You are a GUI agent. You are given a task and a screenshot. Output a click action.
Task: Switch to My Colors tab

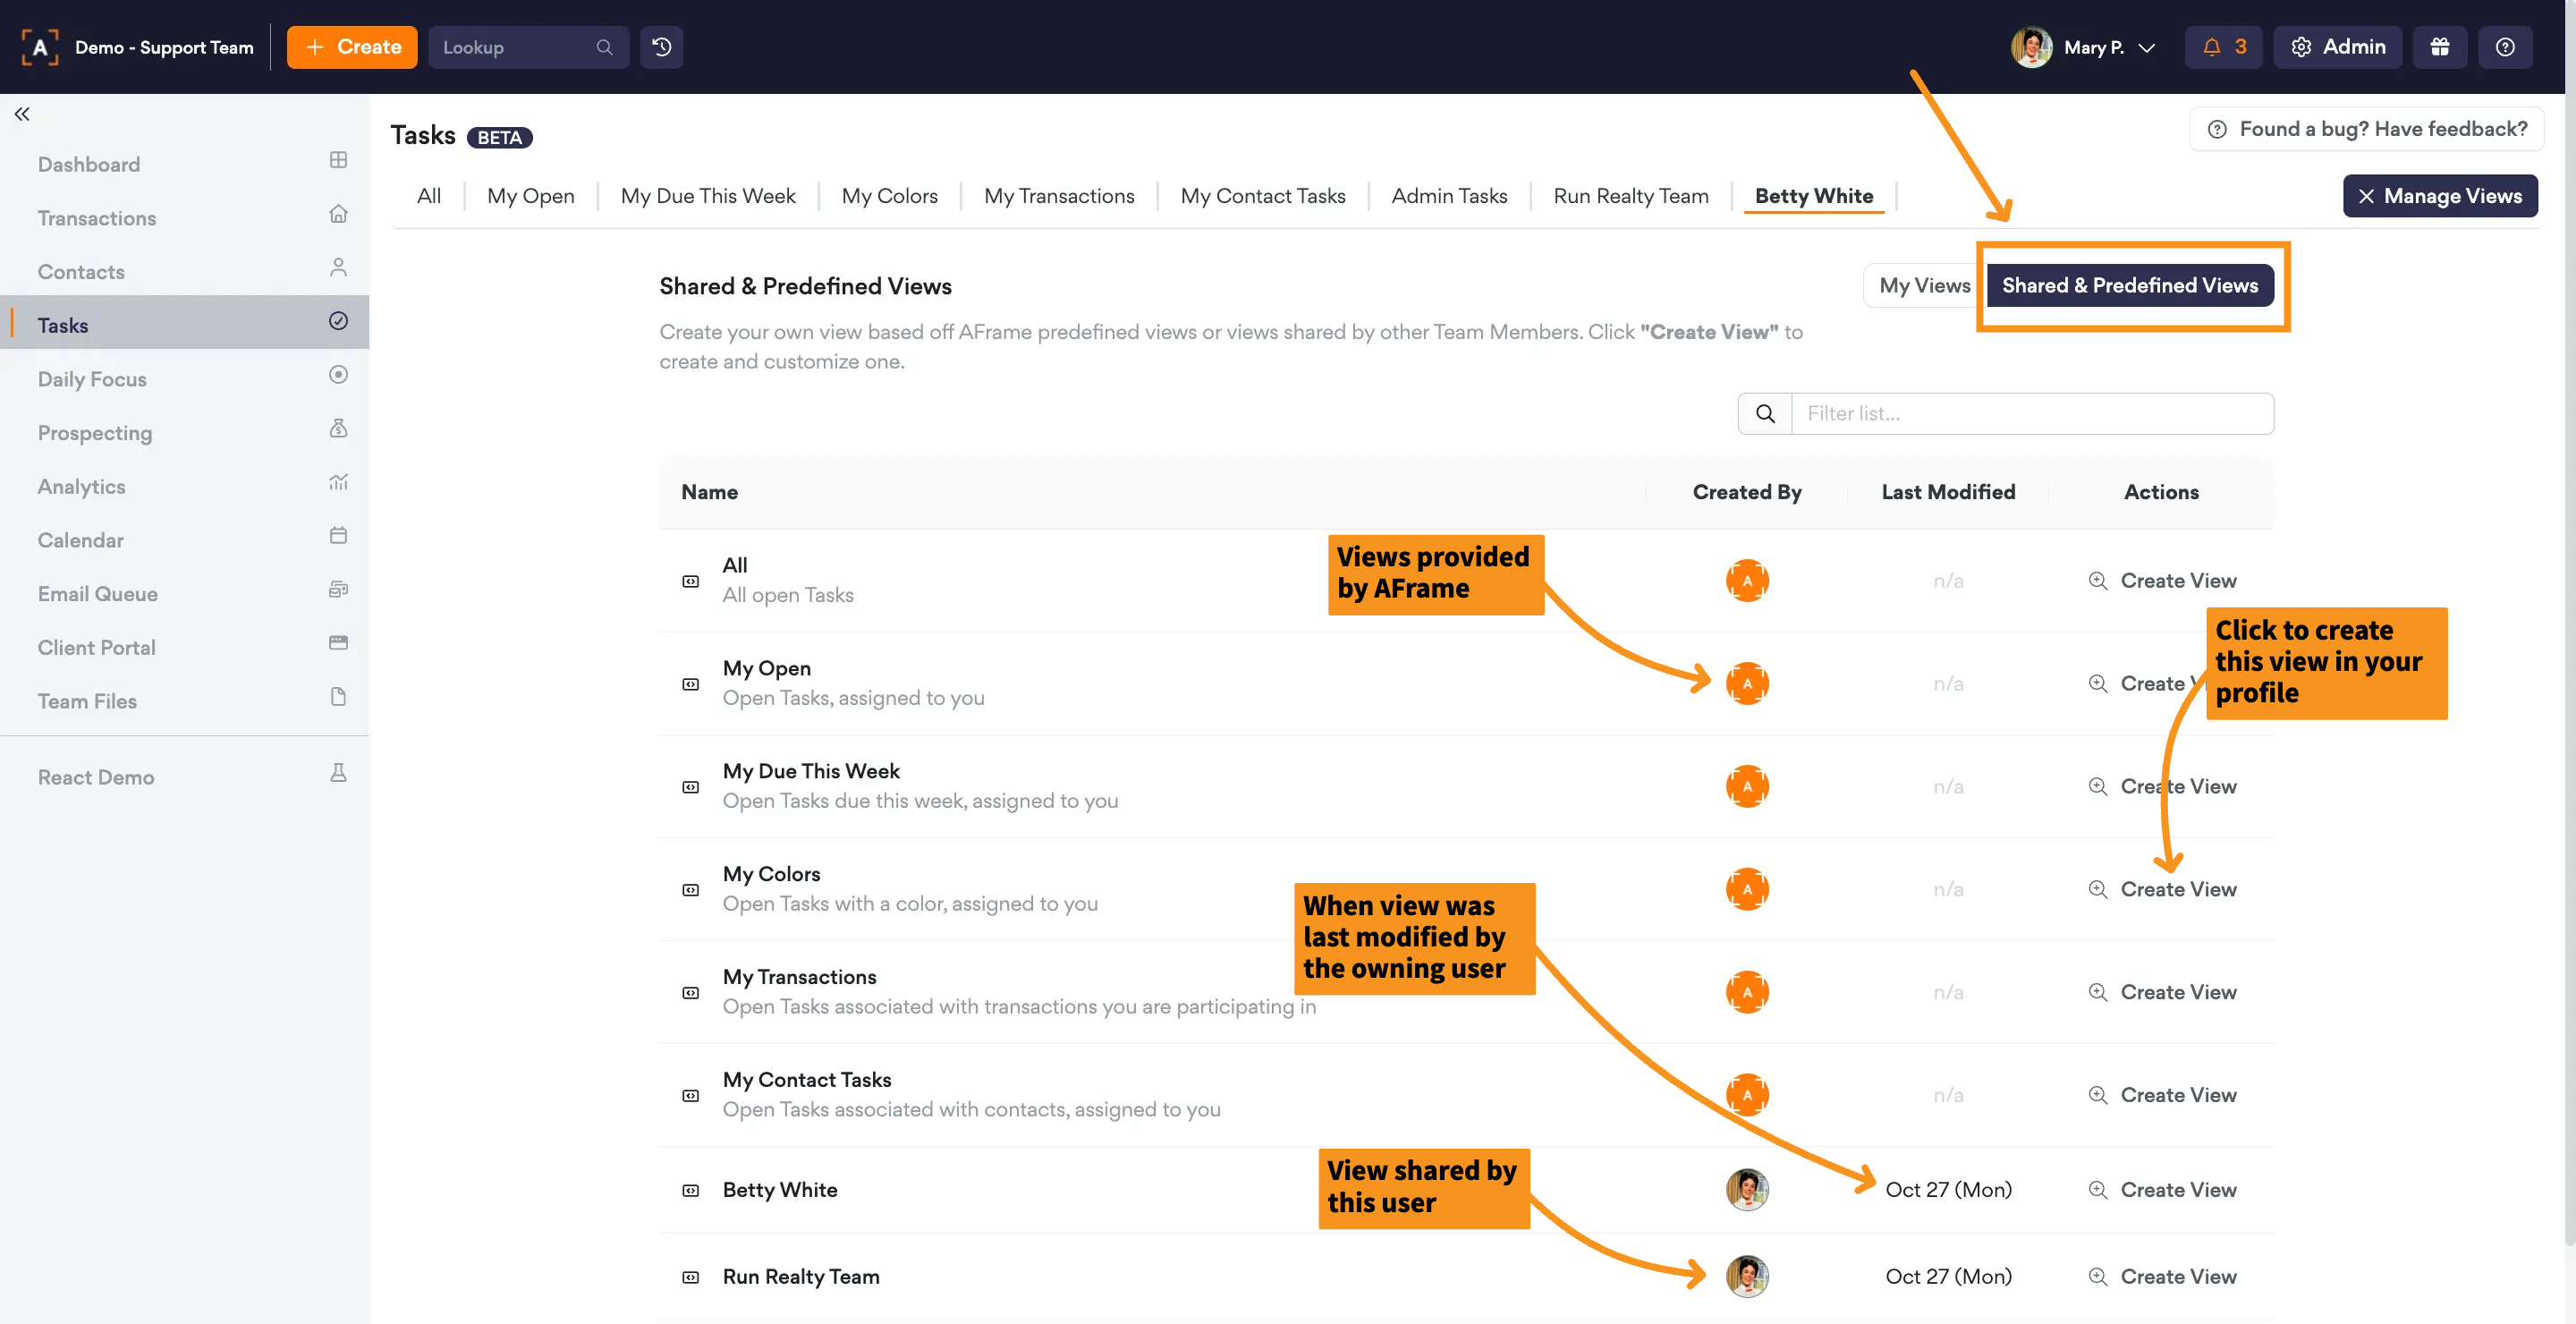click(889, 196)
